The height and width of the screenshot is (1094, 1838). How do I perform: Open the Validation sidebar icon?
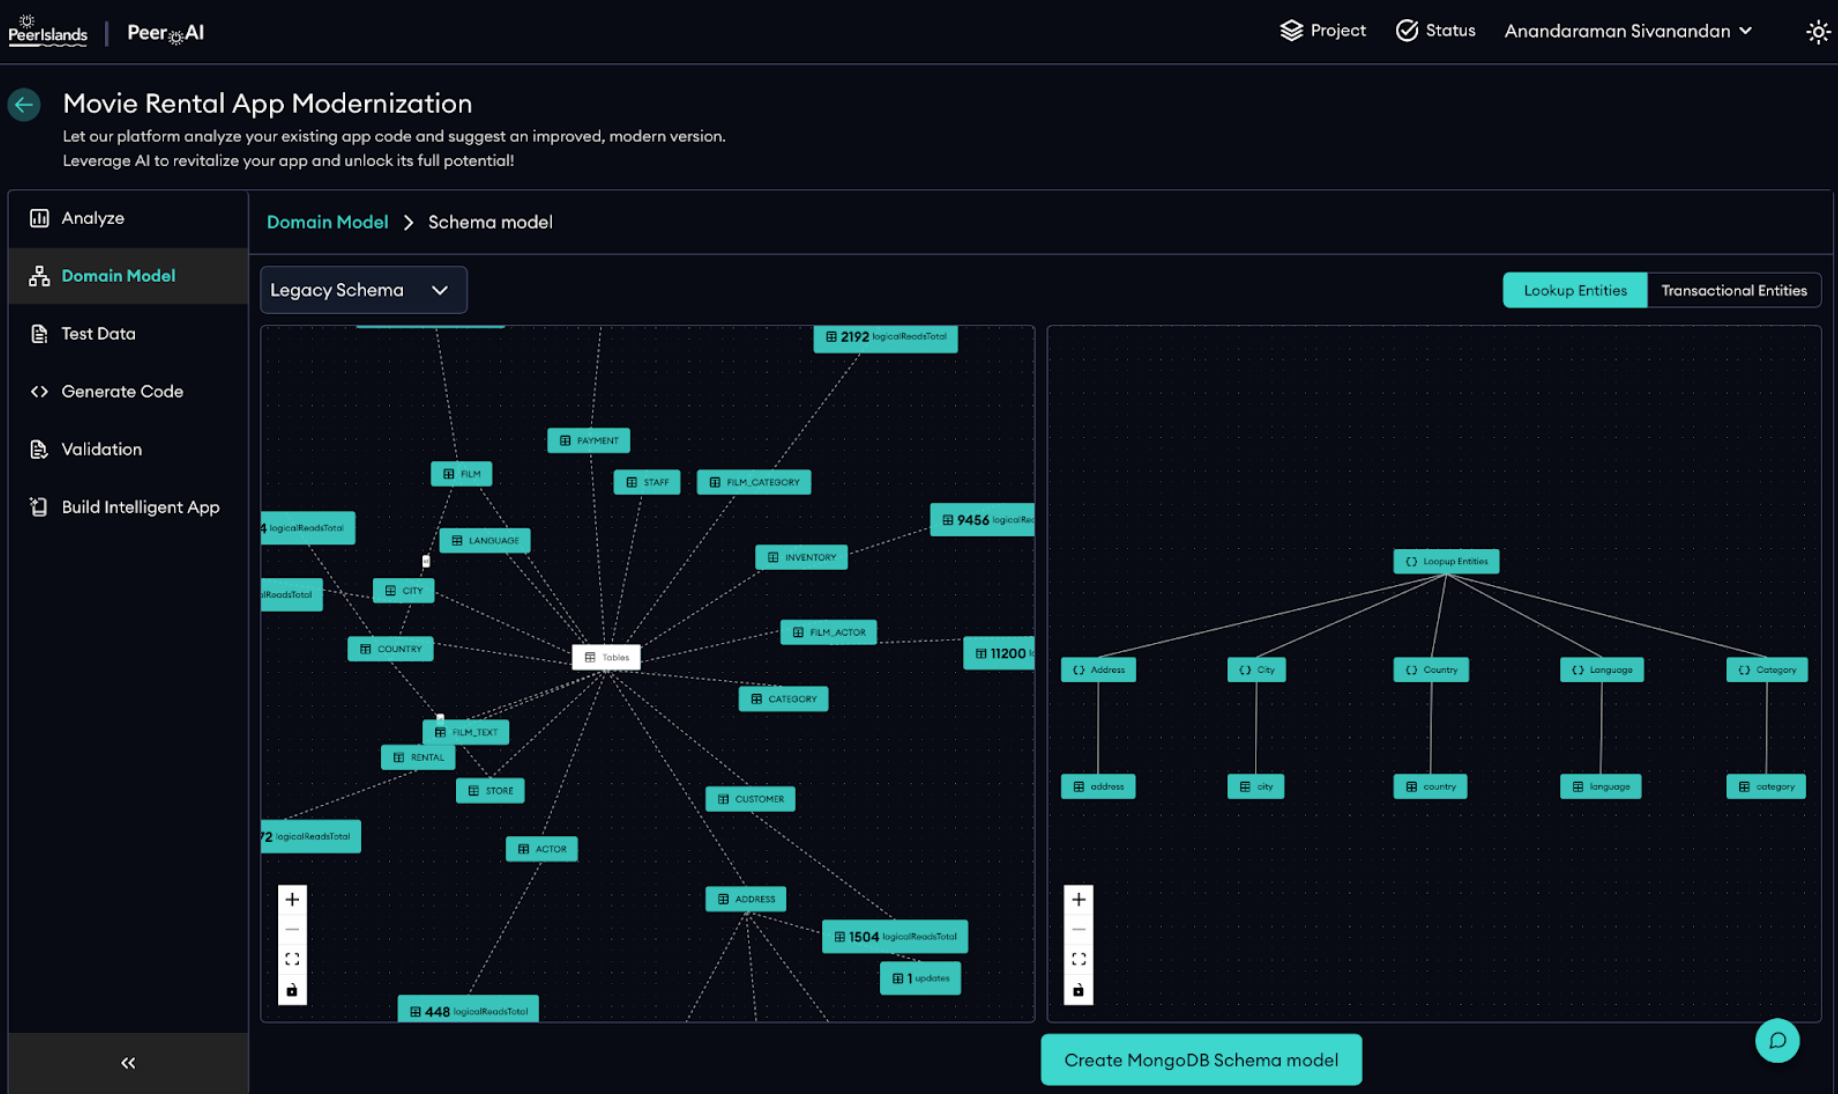pos(39,449)
